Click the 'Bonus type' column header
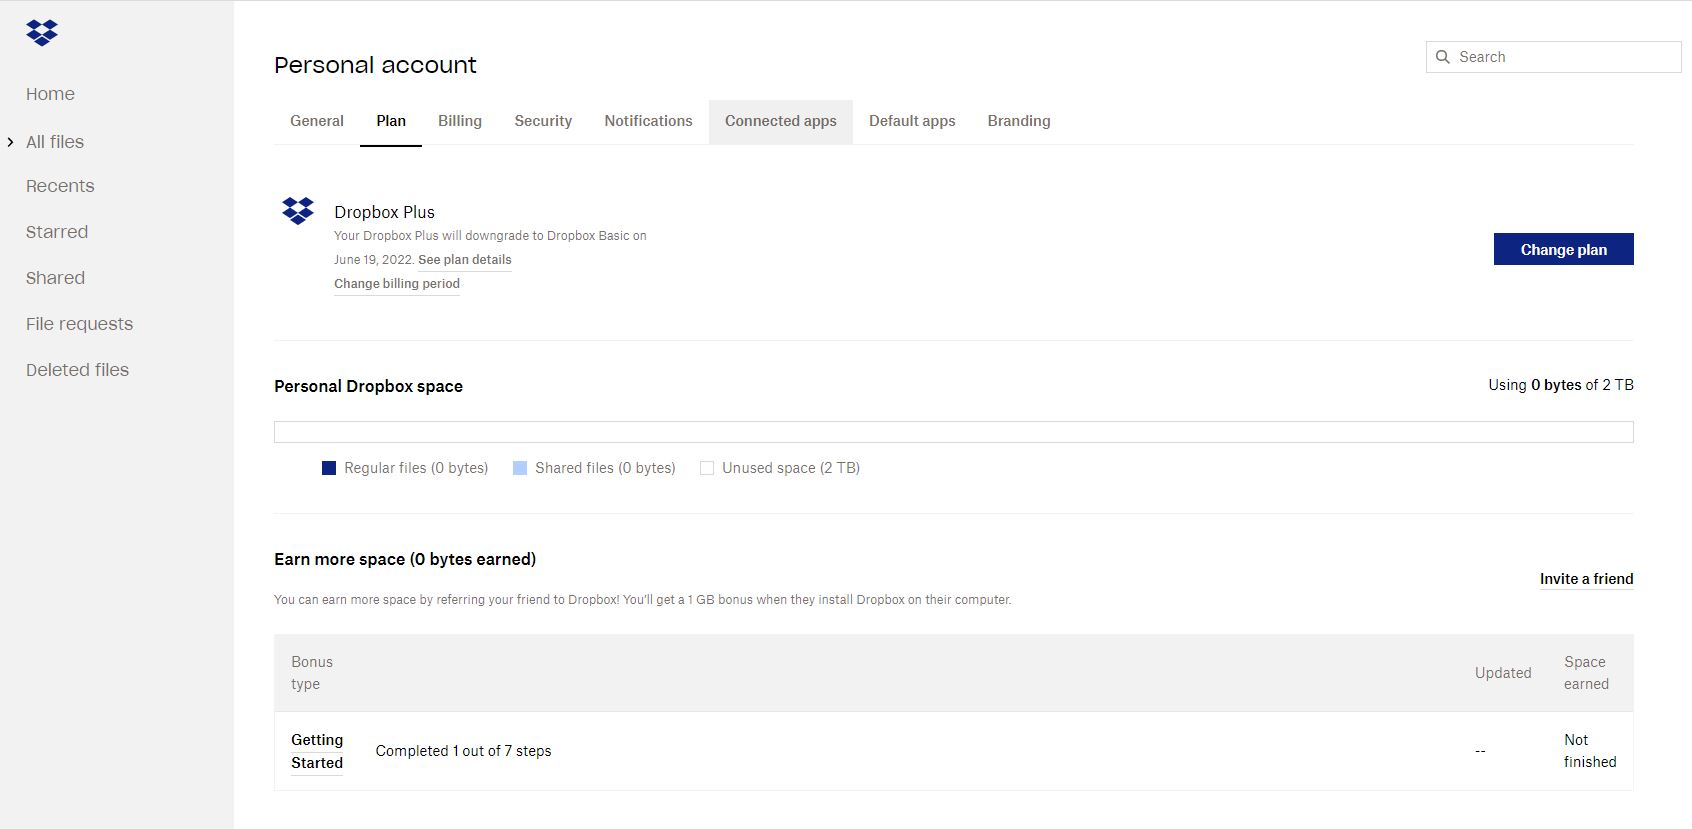 [312, 673]
